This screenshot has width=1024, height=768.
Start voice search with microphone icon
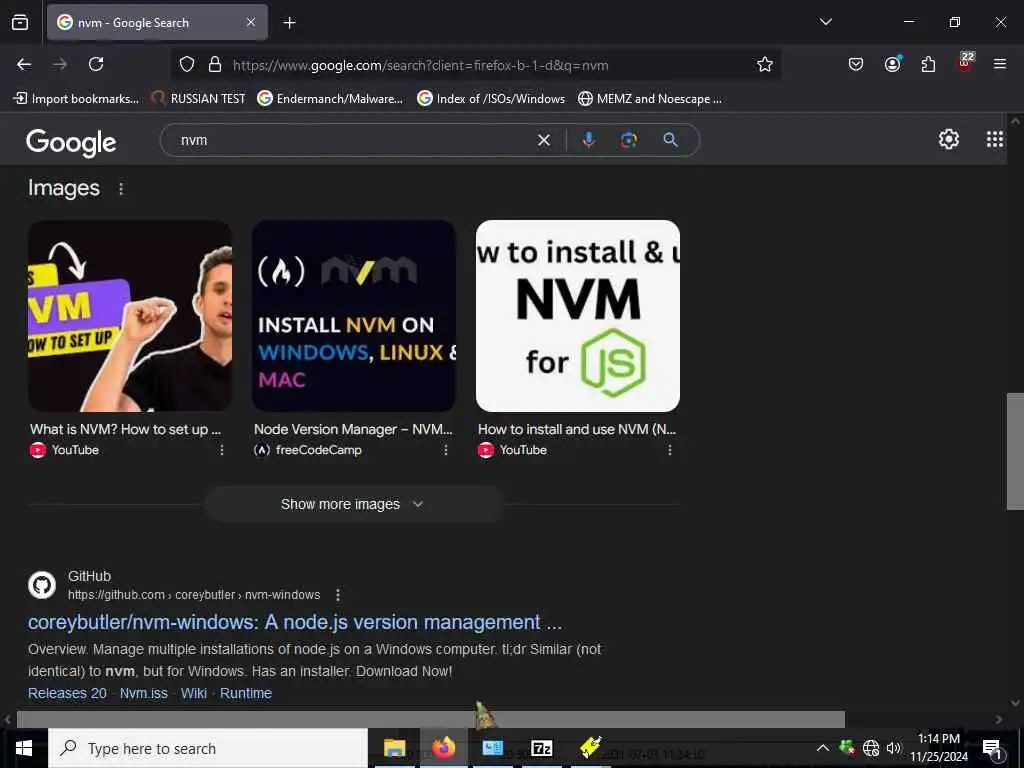(x=588, y=140)
